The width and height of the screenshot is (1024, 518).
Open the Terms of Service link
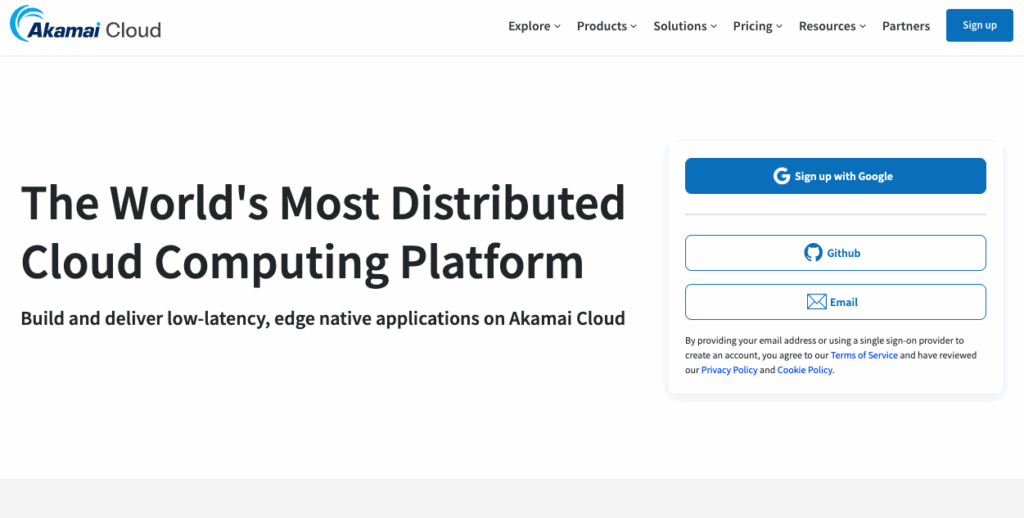coord(864,355)
